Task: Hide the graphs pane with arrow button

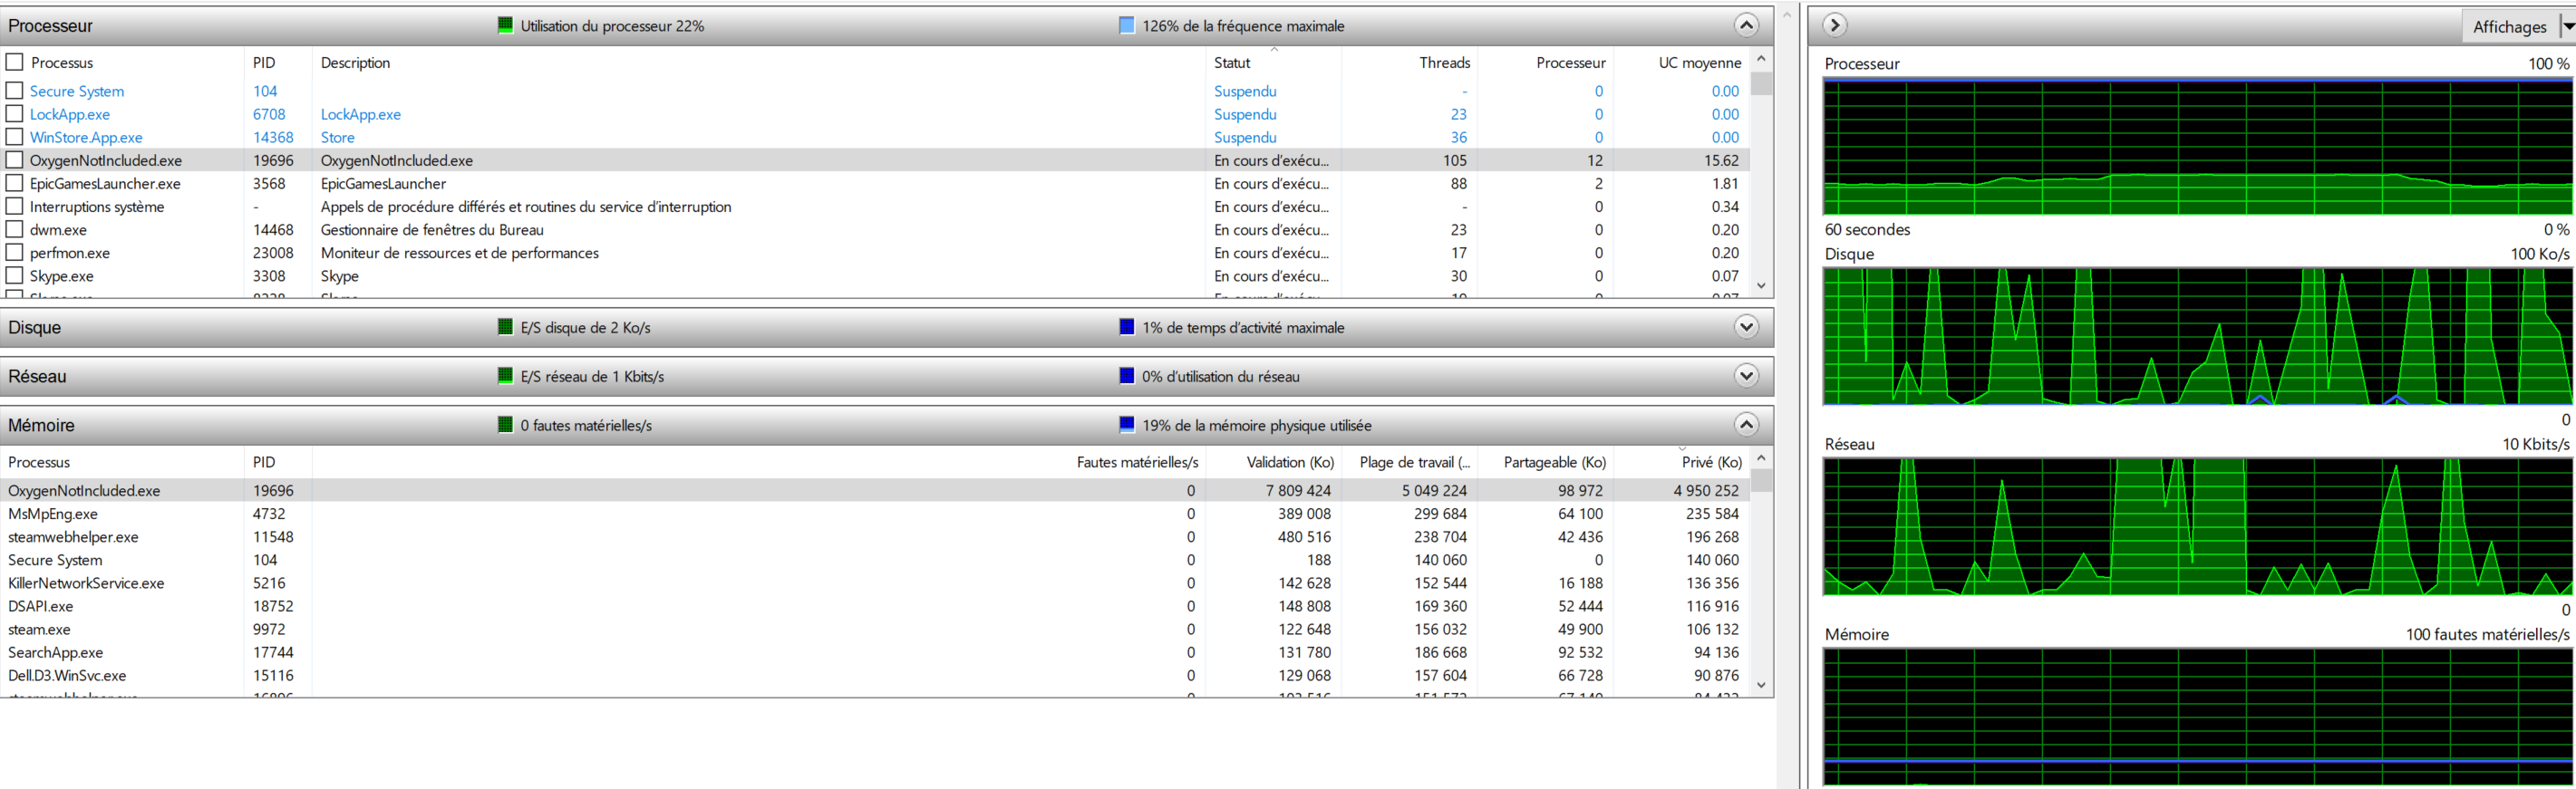Action: click(x=1834, y=26)
